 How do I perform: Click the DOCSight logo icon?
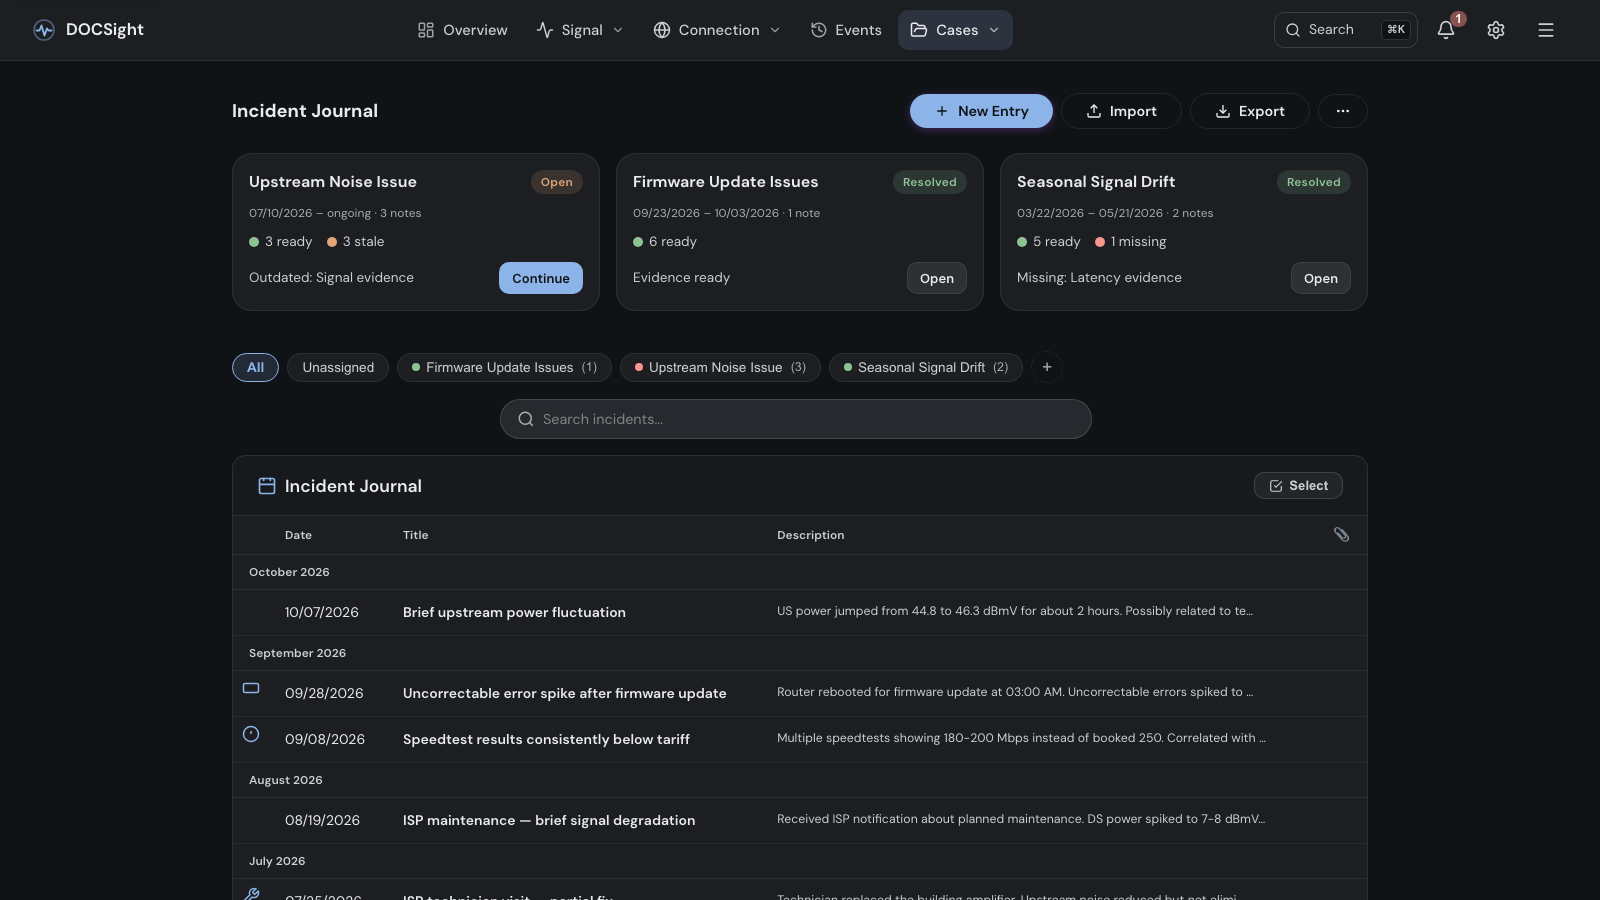tap(44, 30)
